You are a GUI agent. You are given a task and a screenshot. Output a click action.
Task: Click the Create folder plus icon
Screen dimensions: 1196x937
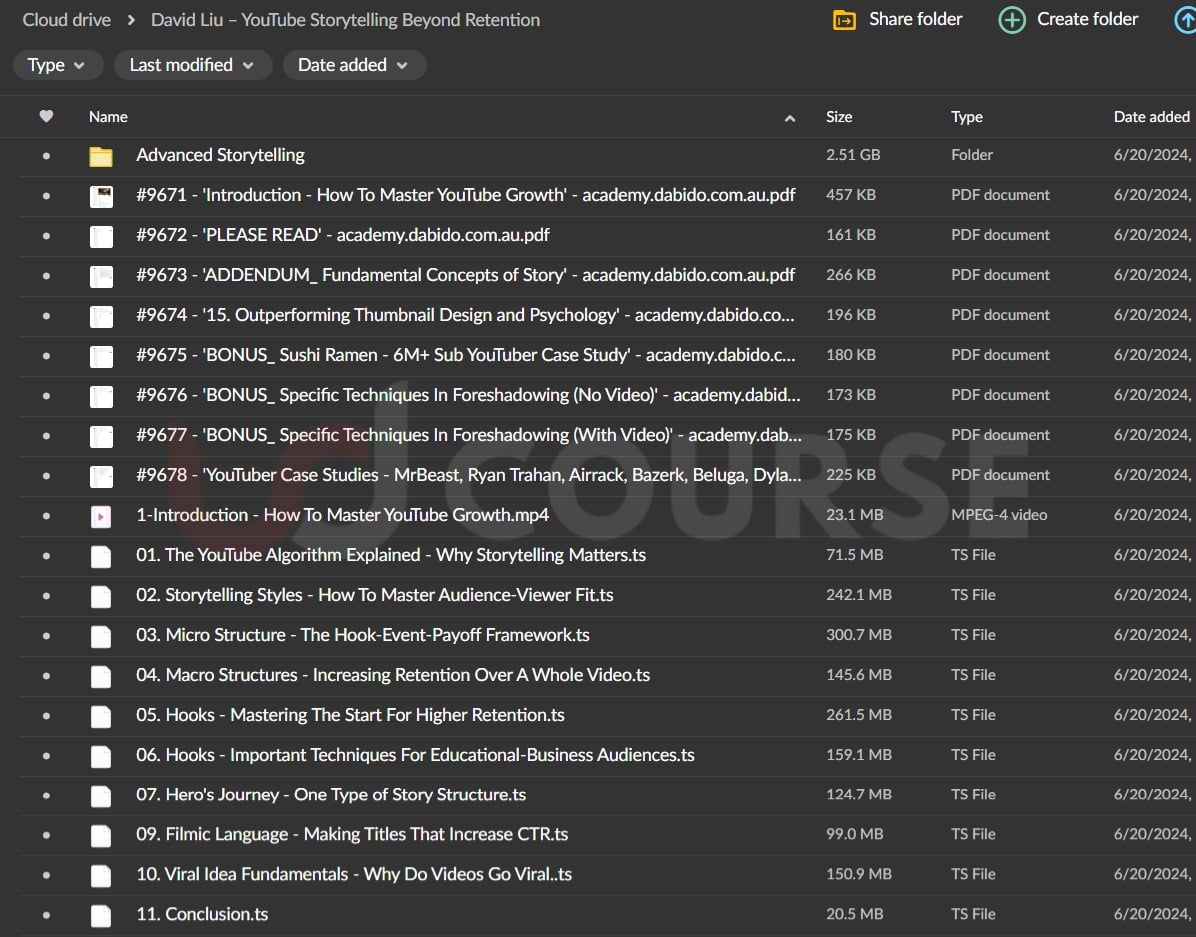tap(1012, 20)
